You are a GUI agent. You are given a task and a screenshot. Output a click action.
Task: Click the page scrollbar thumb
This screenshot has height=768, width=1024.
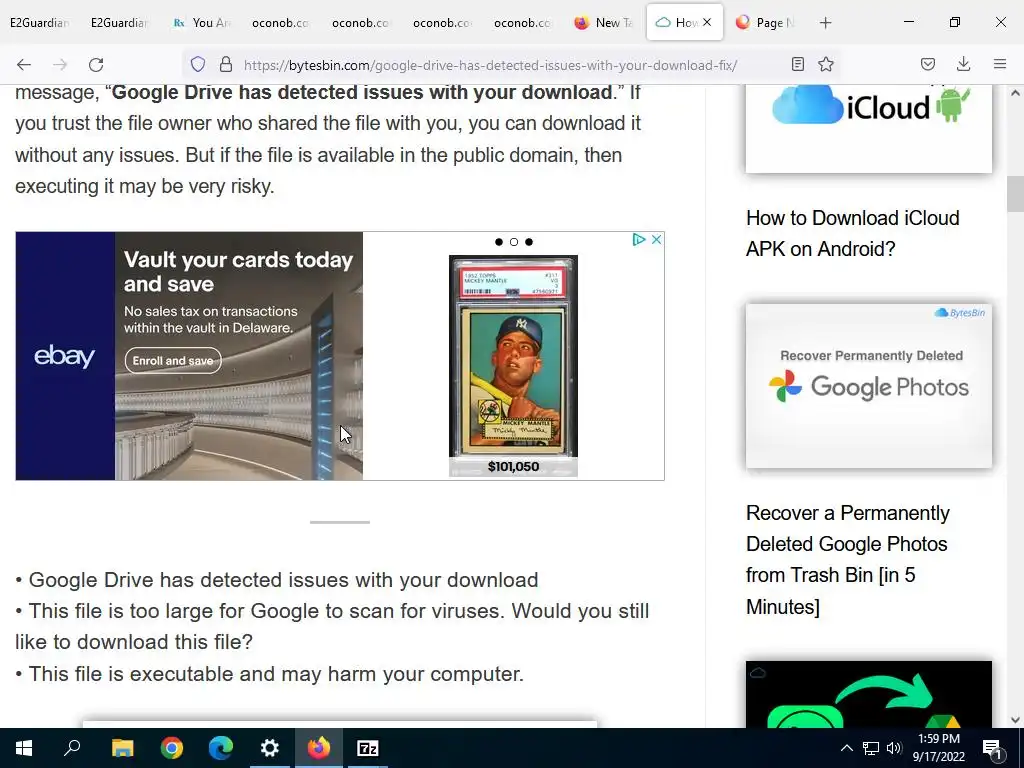tap(1015, 194)
